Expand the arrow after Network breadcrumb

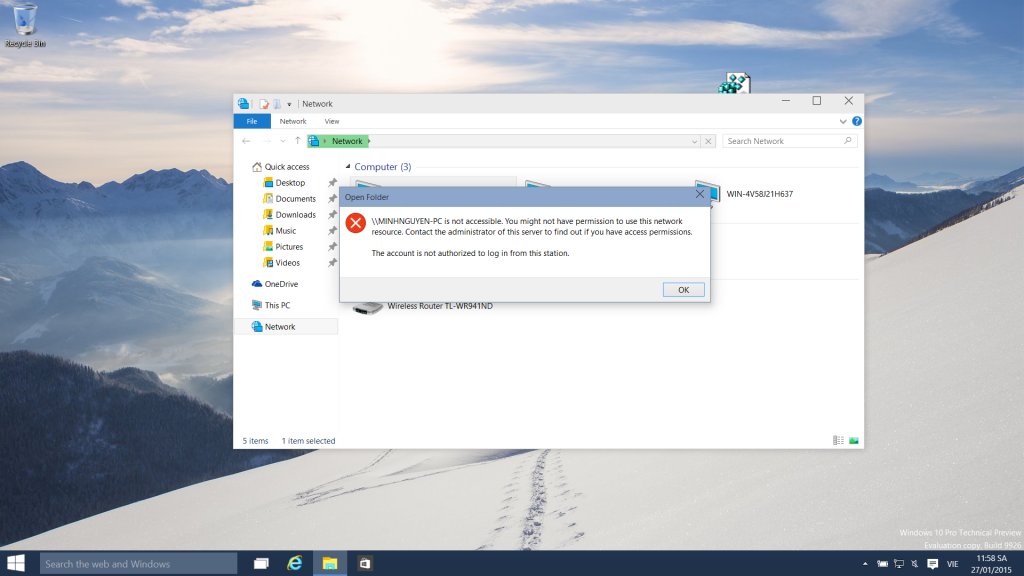pyautogui.click(x=369, y=141)
